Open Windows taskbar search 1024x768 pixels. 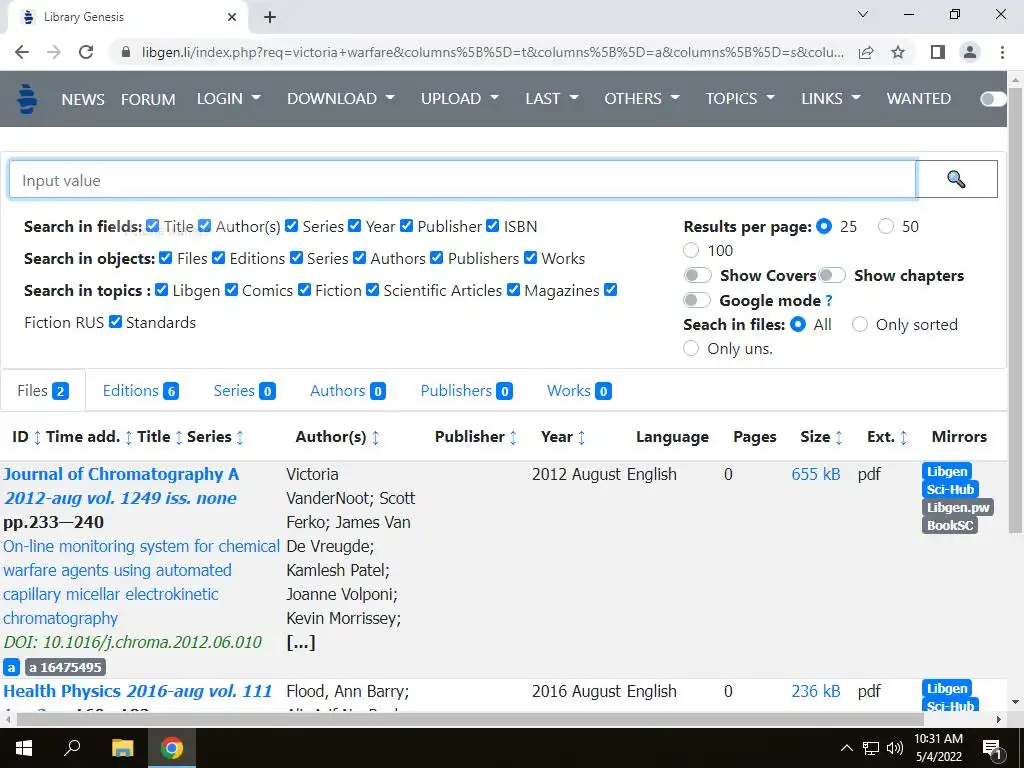click(72, 747)
